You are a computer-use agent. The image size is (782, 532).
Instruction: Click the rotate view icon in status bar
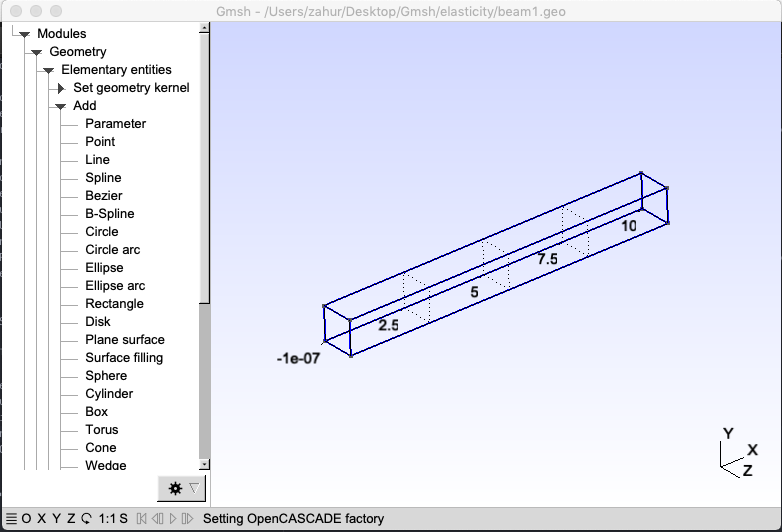(86, 519)
